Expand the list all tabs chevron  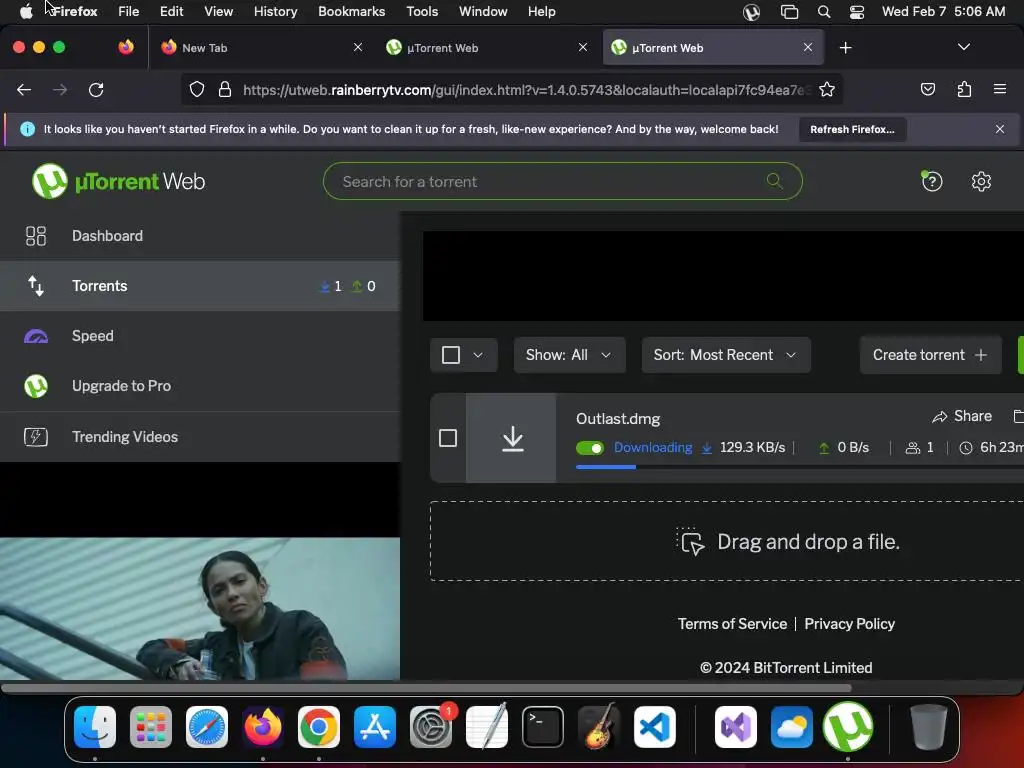pos(963,47)
